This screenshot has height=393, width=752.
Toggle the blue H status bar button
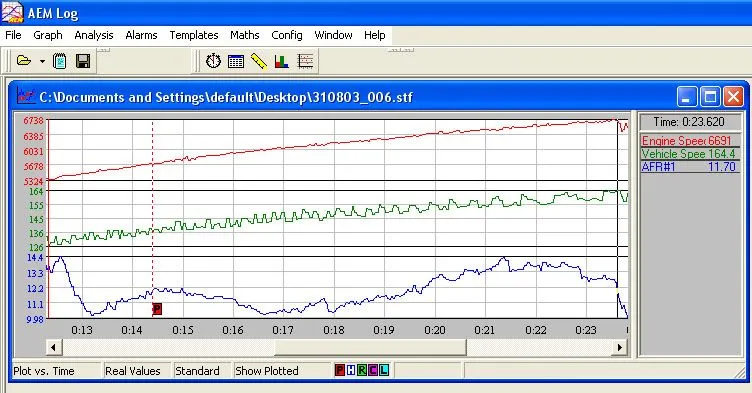point(351,370)
